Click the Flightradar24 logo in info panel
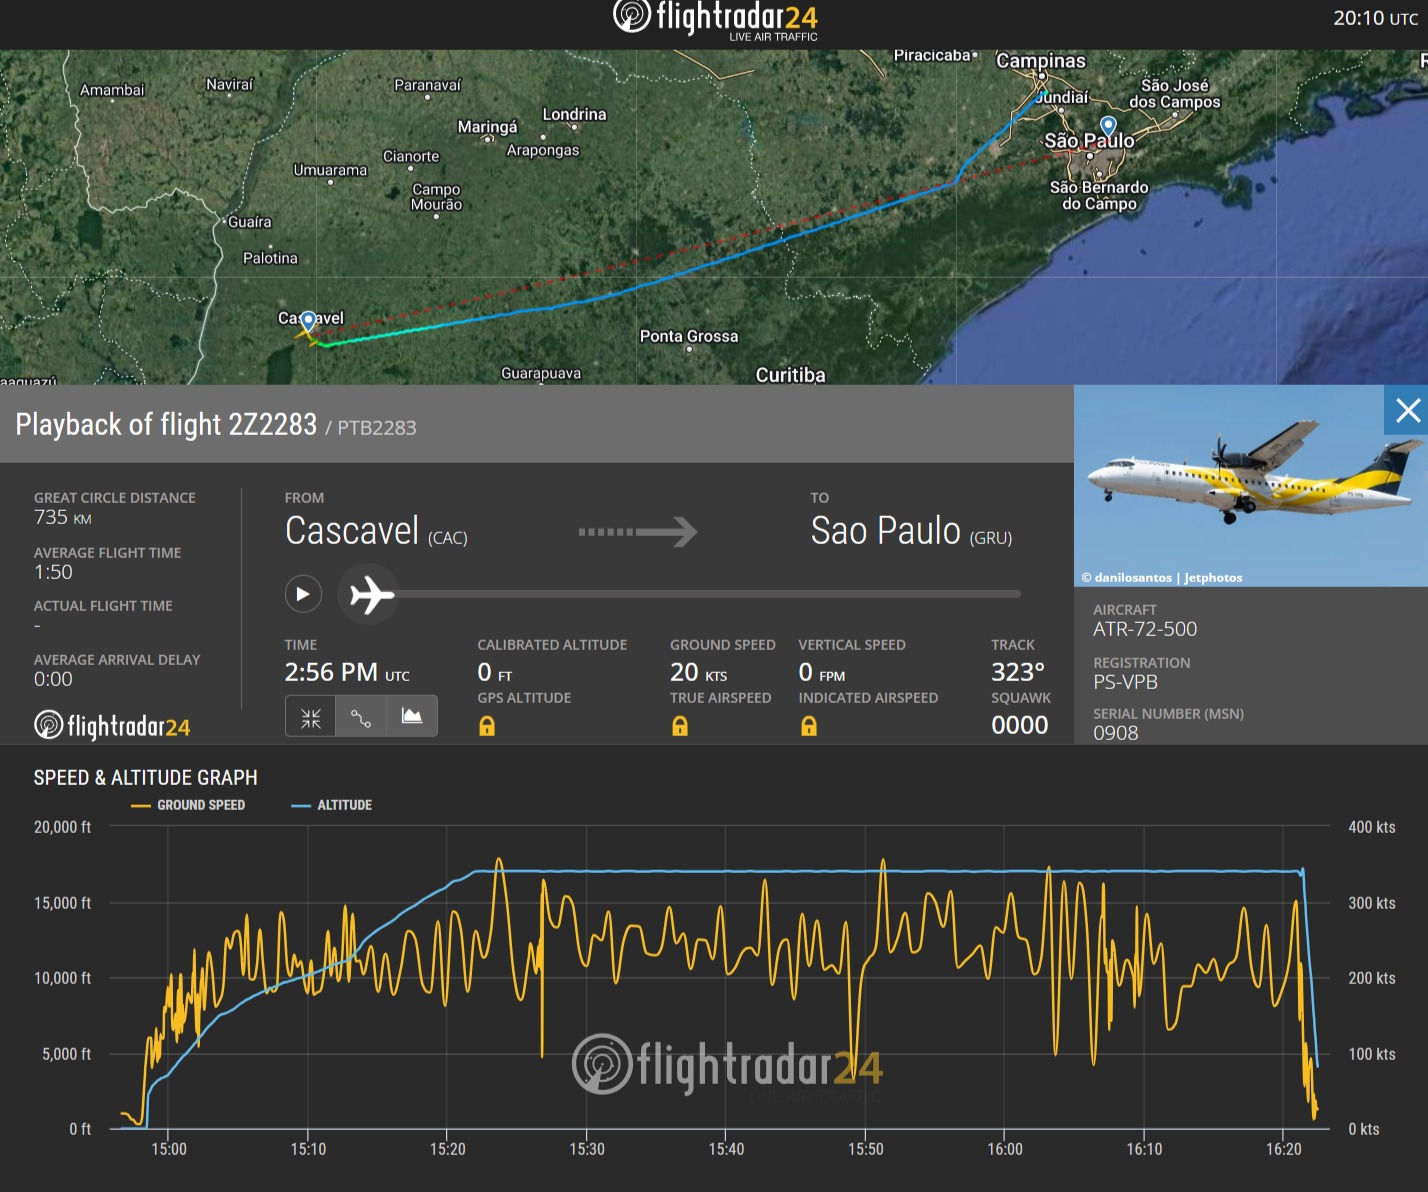Screen dimensions: 1428x1192 (x=112, y=725)
